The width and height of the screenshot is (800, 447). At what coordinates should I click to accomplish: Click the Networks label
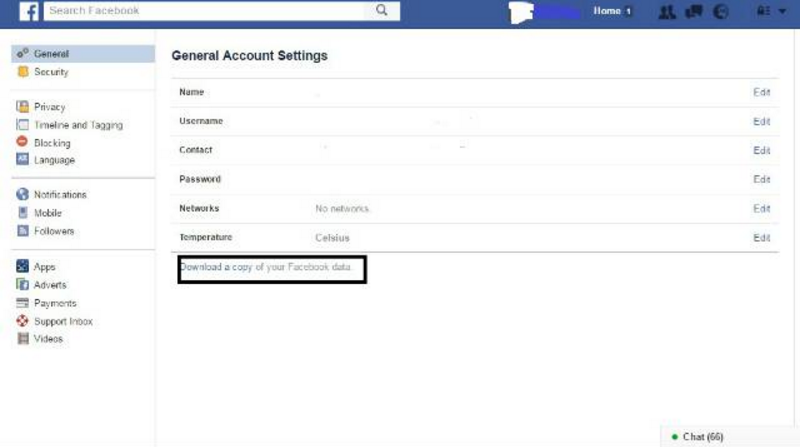[199, 208]
